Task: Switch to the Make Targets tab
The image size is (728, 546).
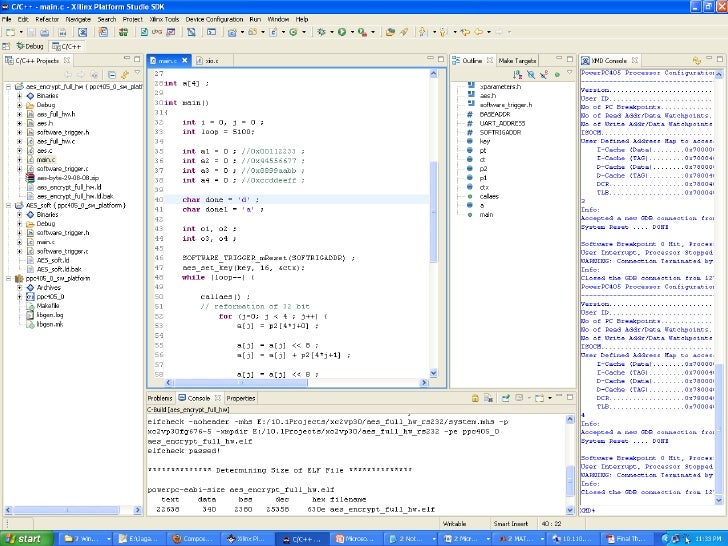Action: click(x=518, y=60)
